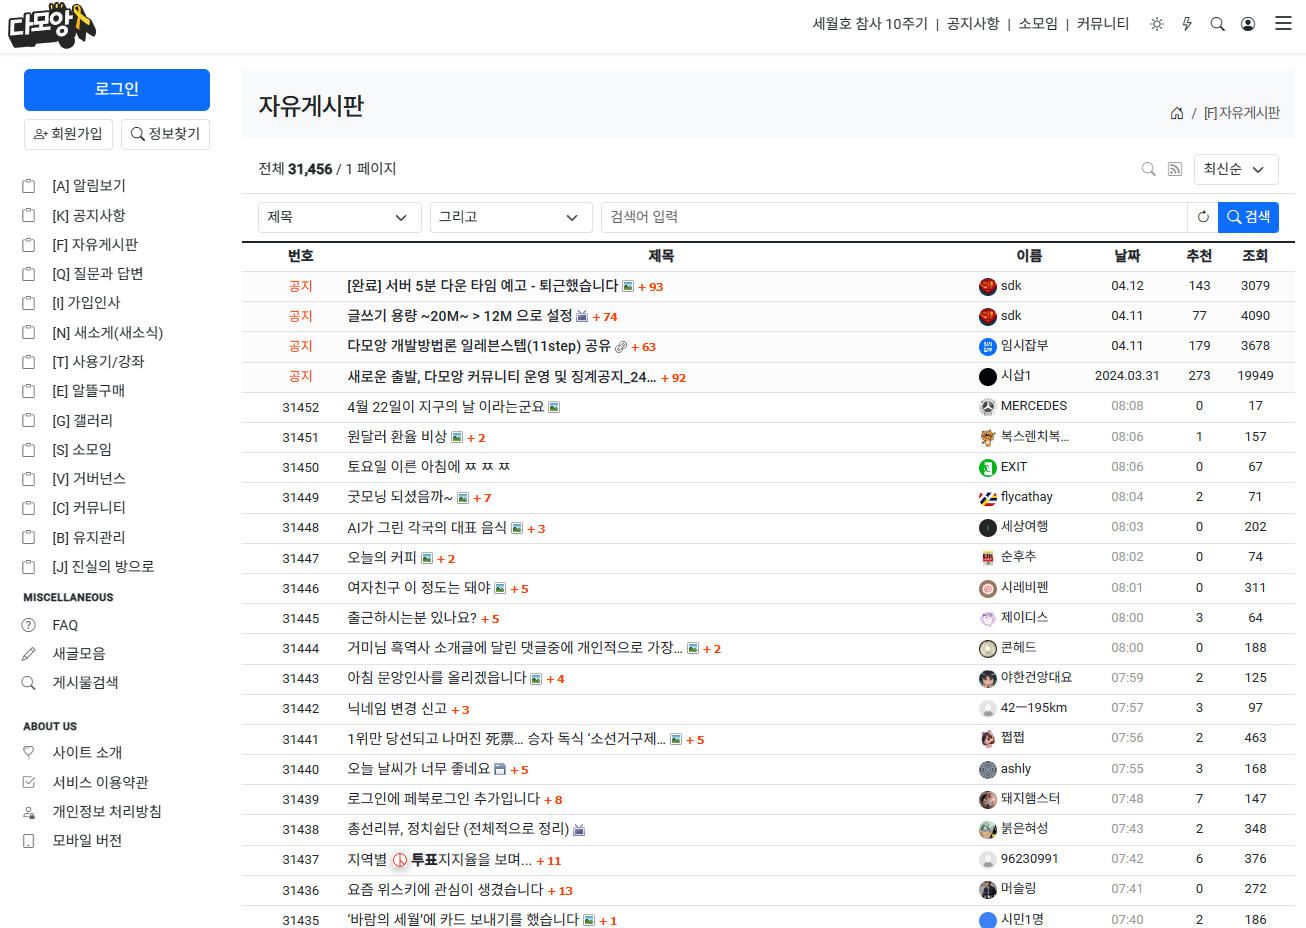Click the 추천 column header
The height and width of the screenshot is (928, 1306).
coord(1199,256)
